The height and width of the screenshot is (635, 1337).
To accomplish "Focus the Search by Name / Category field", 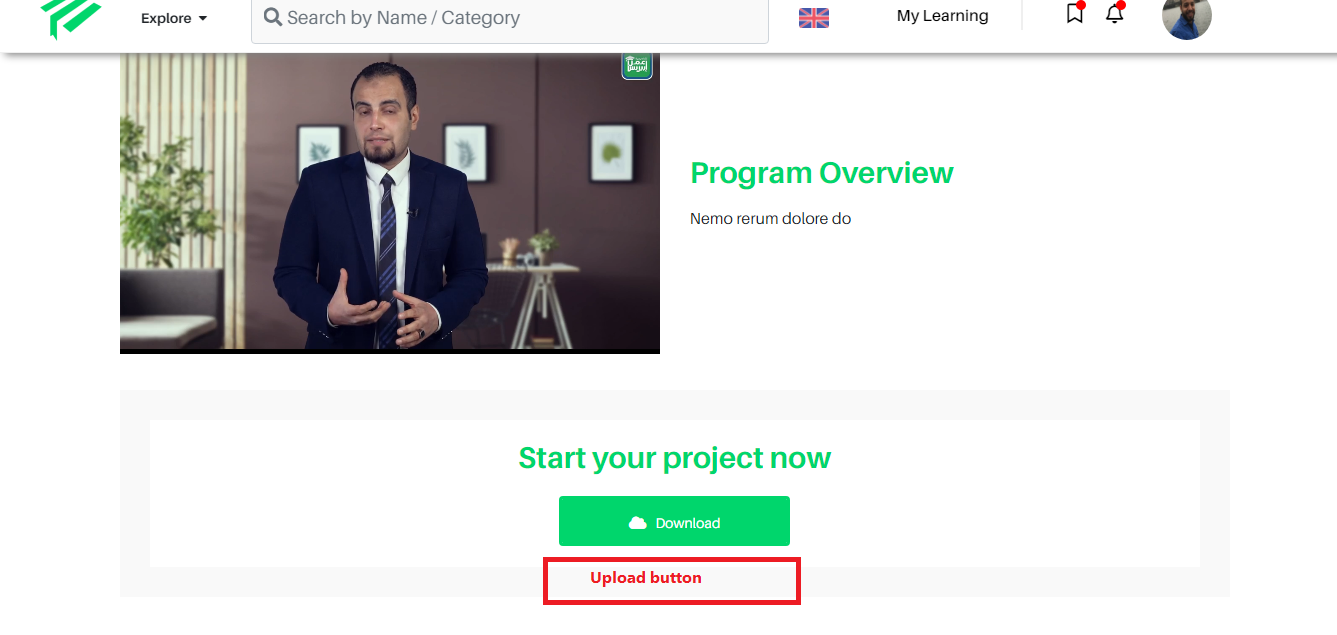I will (510, 19).
